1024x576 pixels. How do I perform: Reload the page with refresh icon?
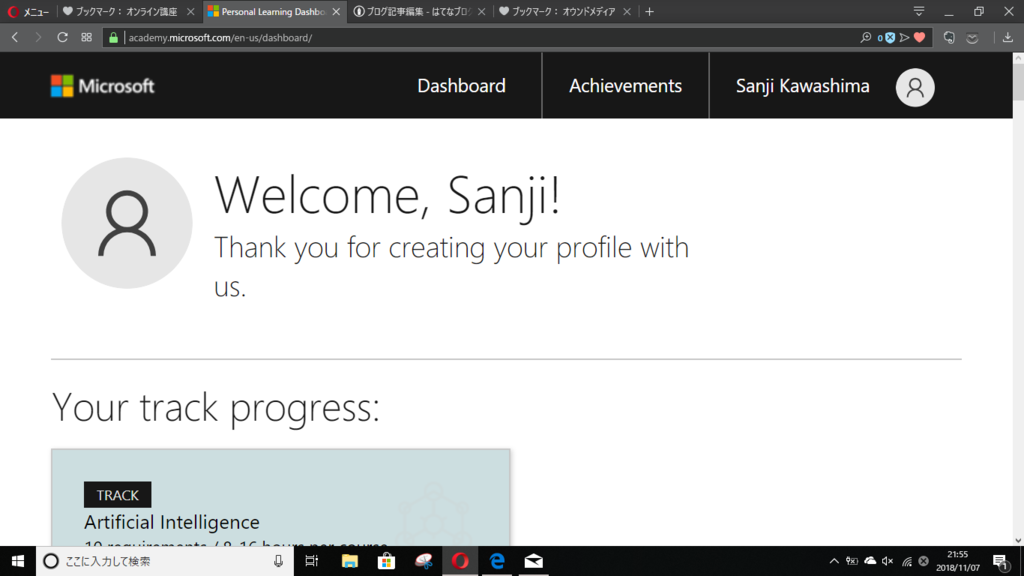pos(62,38)
